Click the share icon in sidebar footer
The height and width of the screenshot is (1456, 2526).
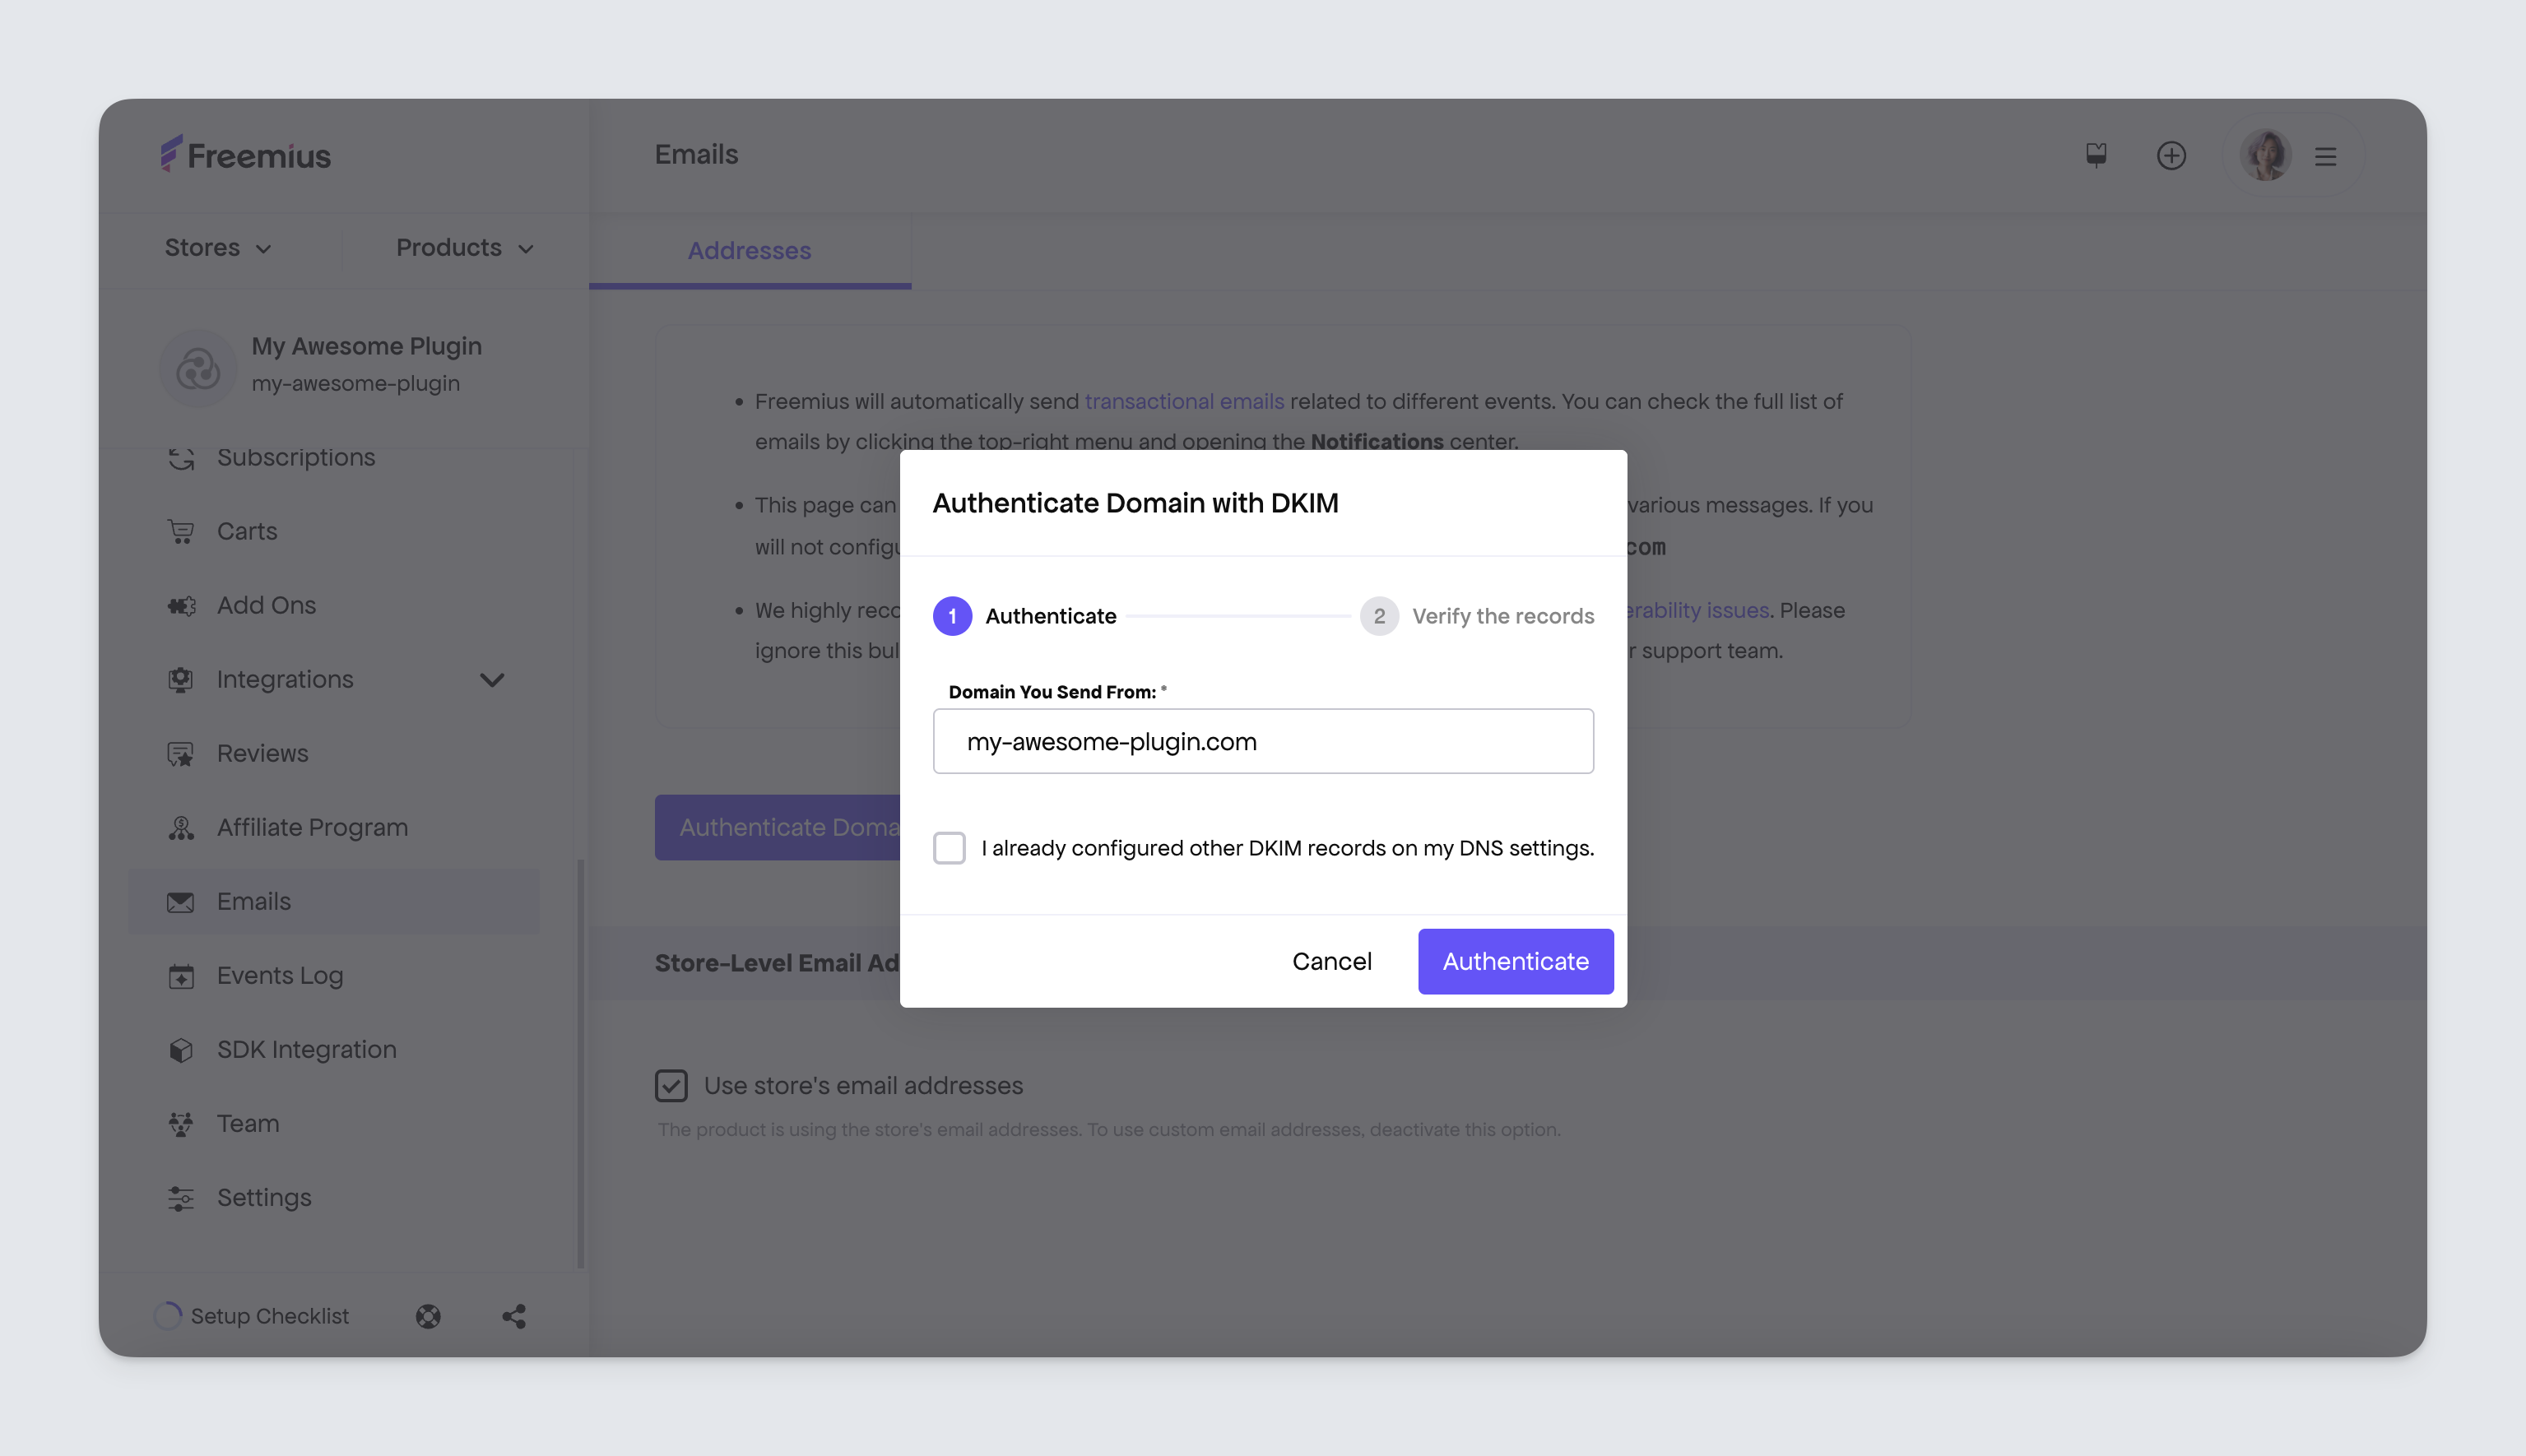pyautogui.click(x=514, y=1316)
